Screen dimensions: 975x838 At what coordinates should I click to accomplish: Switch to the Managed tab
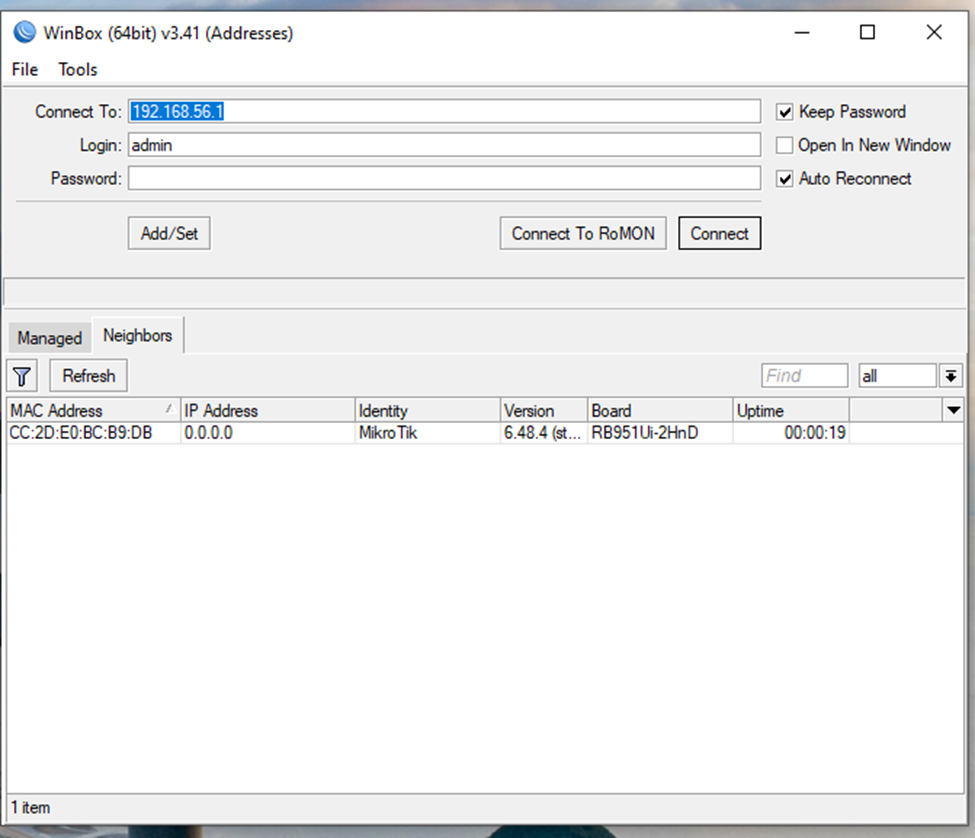49,338
